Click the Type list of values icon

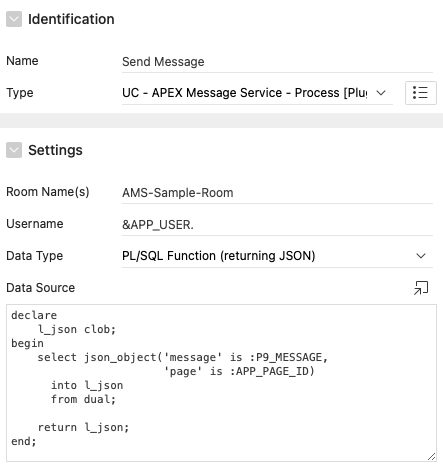(421, 93)
